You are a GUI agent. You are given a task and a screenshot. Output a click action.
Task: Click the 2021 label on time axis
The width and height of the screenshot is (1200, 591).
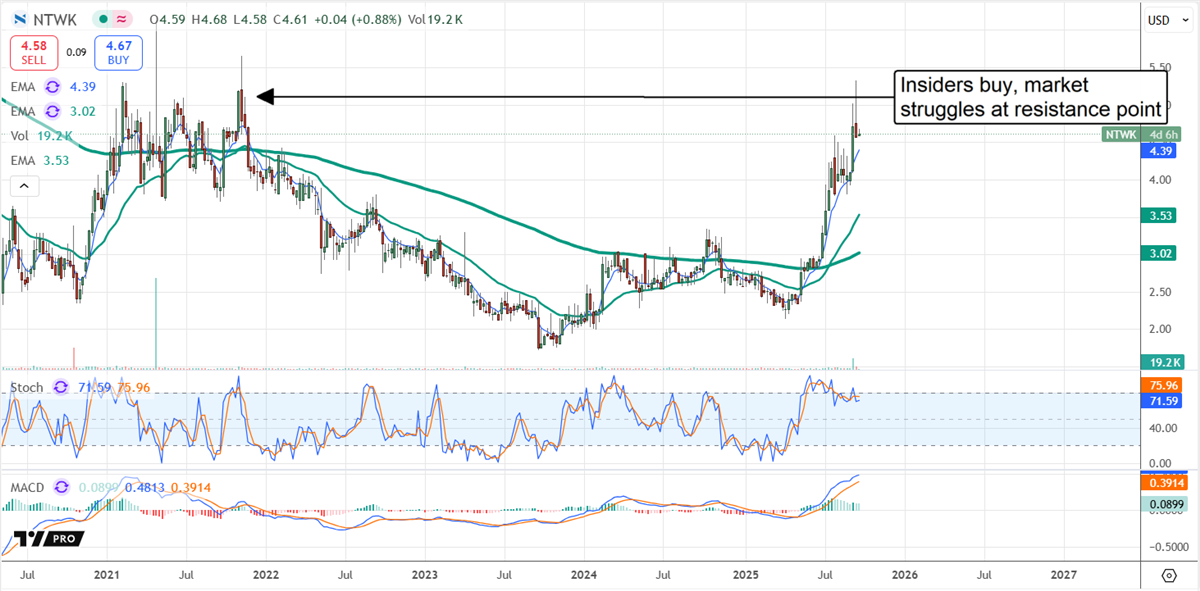[x=106, y=576]
